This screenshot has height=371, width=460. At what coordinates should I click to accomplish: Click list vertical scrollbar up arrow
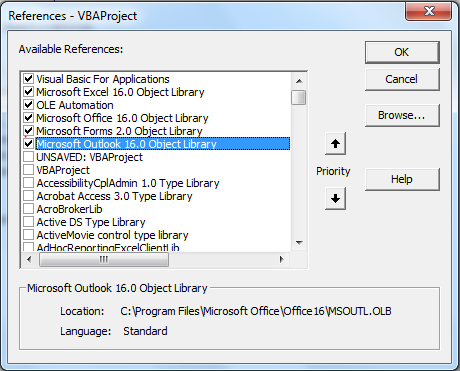[x=299, y=81]
